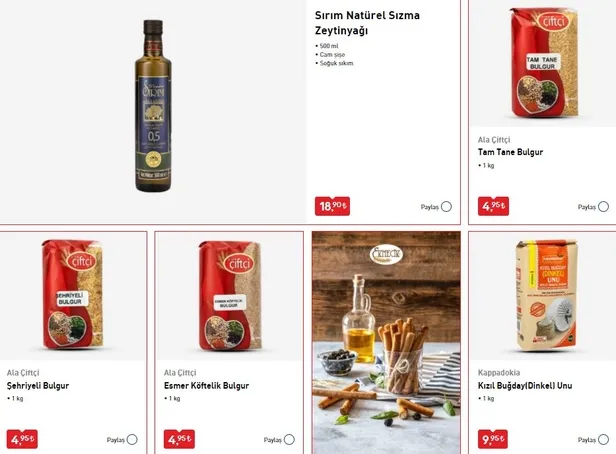Toggle Paylaş circle for Tam Tane Bulgur

(603, 207)
